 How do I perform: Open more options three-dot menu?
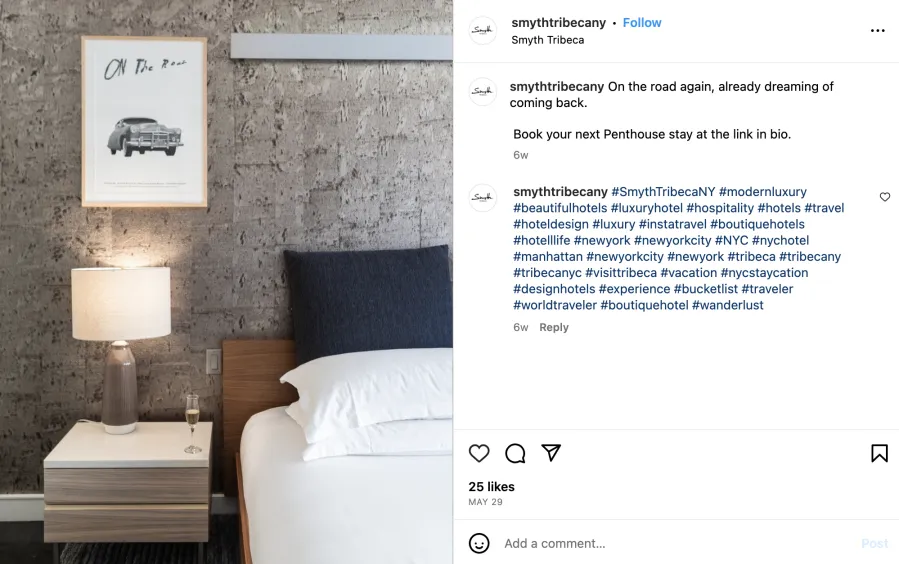[877, 31]
